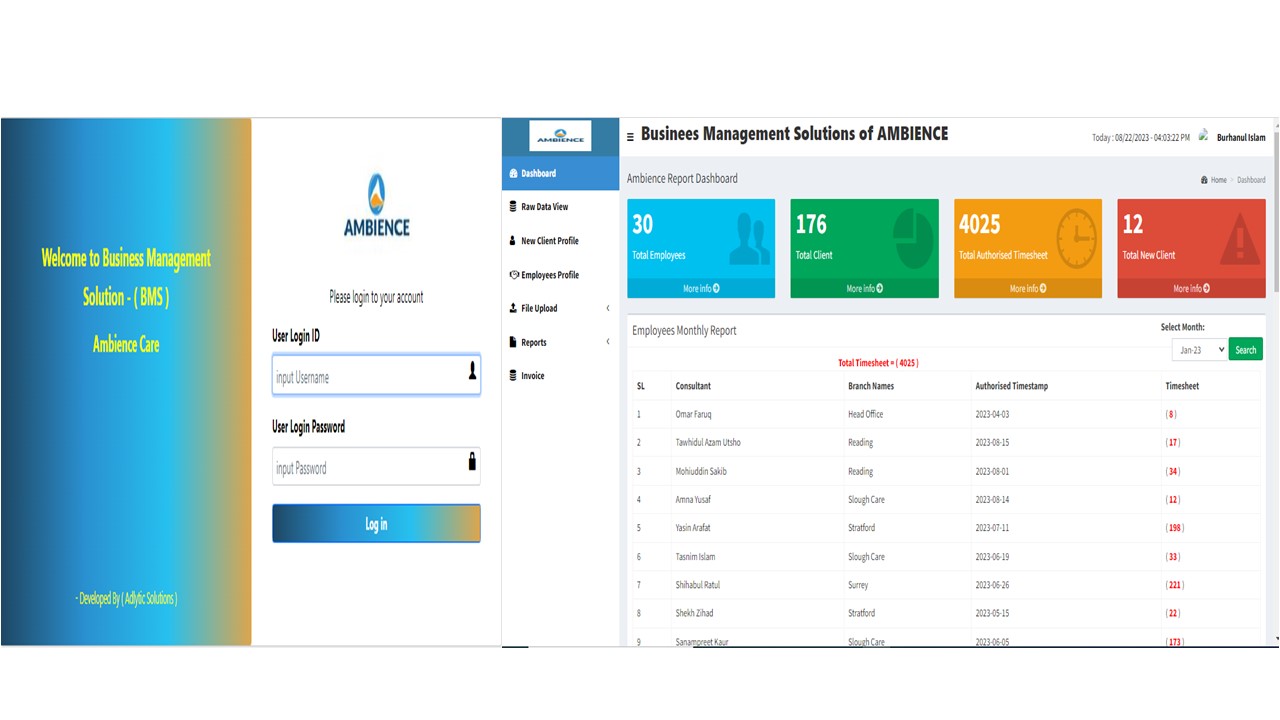Click the user icon in username field
The image size is (1280, 720).
[472, 372]
